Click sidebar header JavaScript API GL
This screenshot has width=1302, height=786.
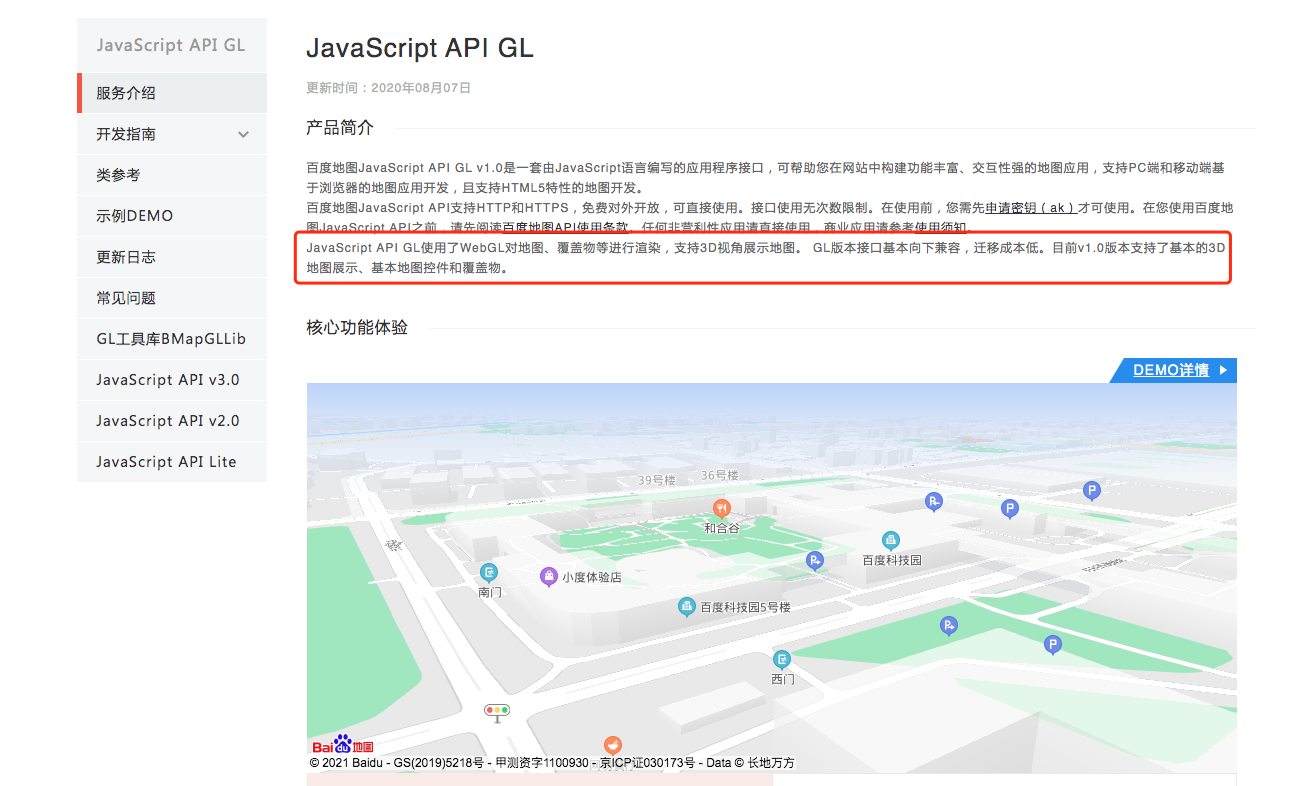click(x=171, y=45)
